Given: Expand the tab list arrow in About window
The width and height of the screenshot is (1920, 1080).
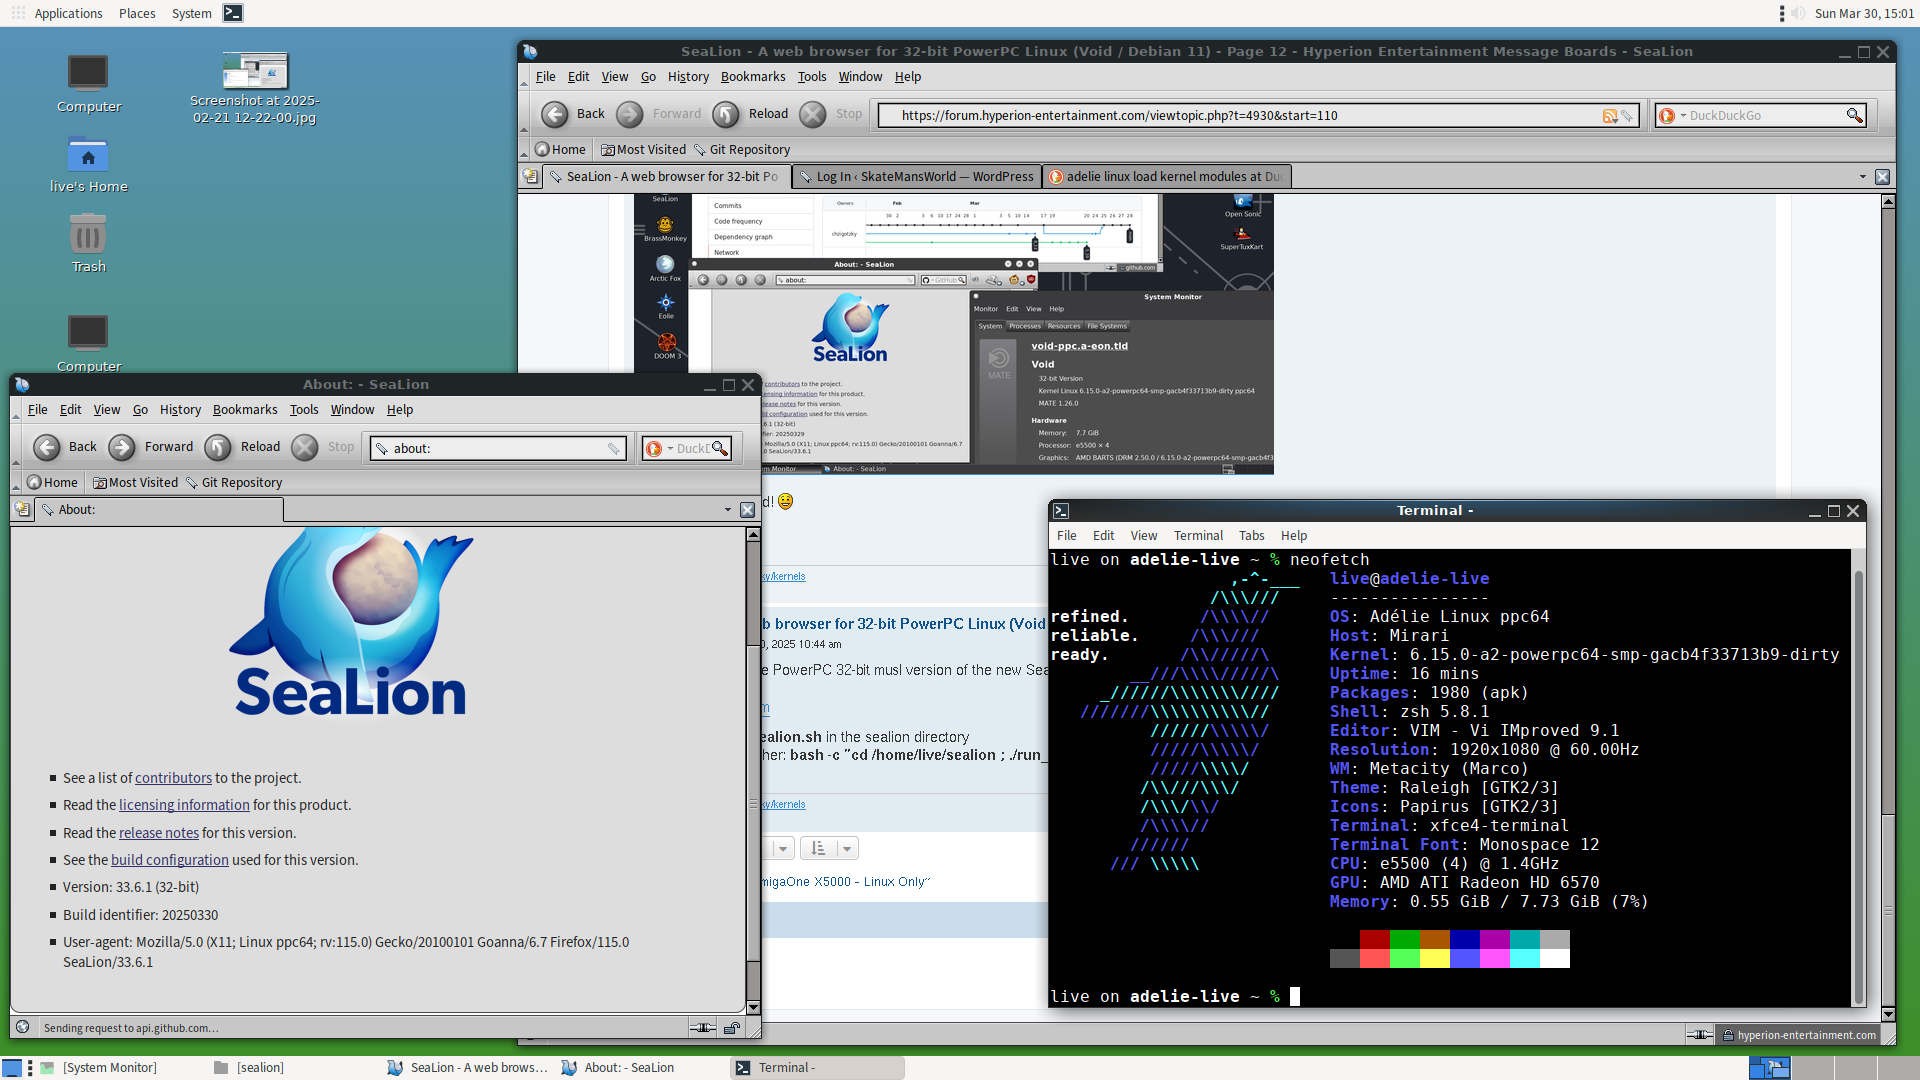Looking at the screenshot, I should (727, 510).
